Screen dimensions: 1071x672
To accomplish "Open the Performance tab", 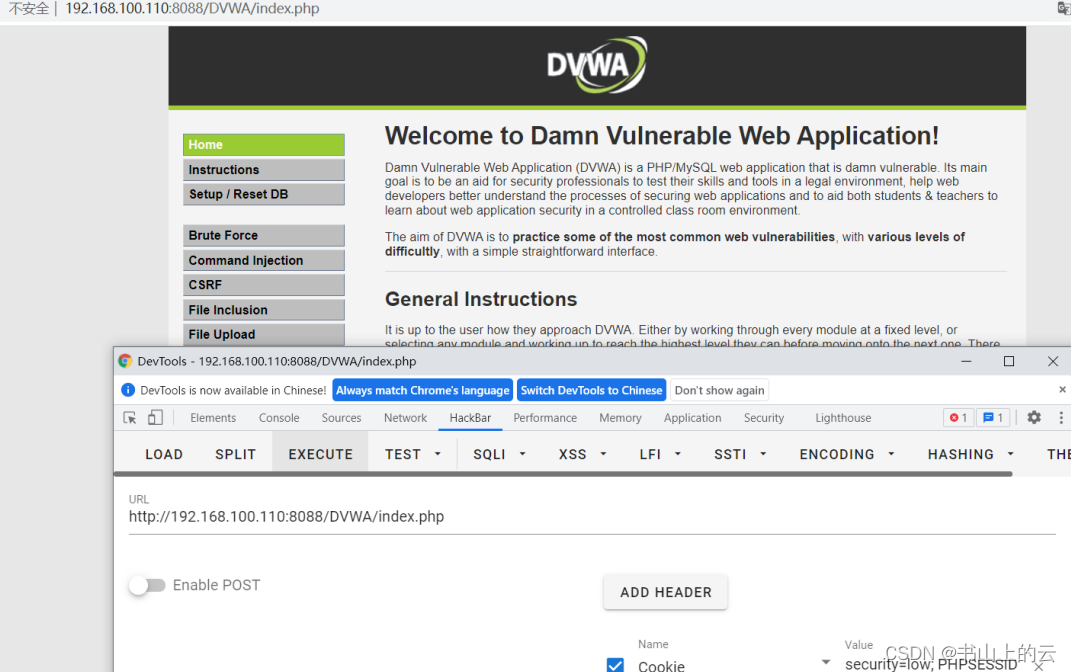I will click(545, 417).
